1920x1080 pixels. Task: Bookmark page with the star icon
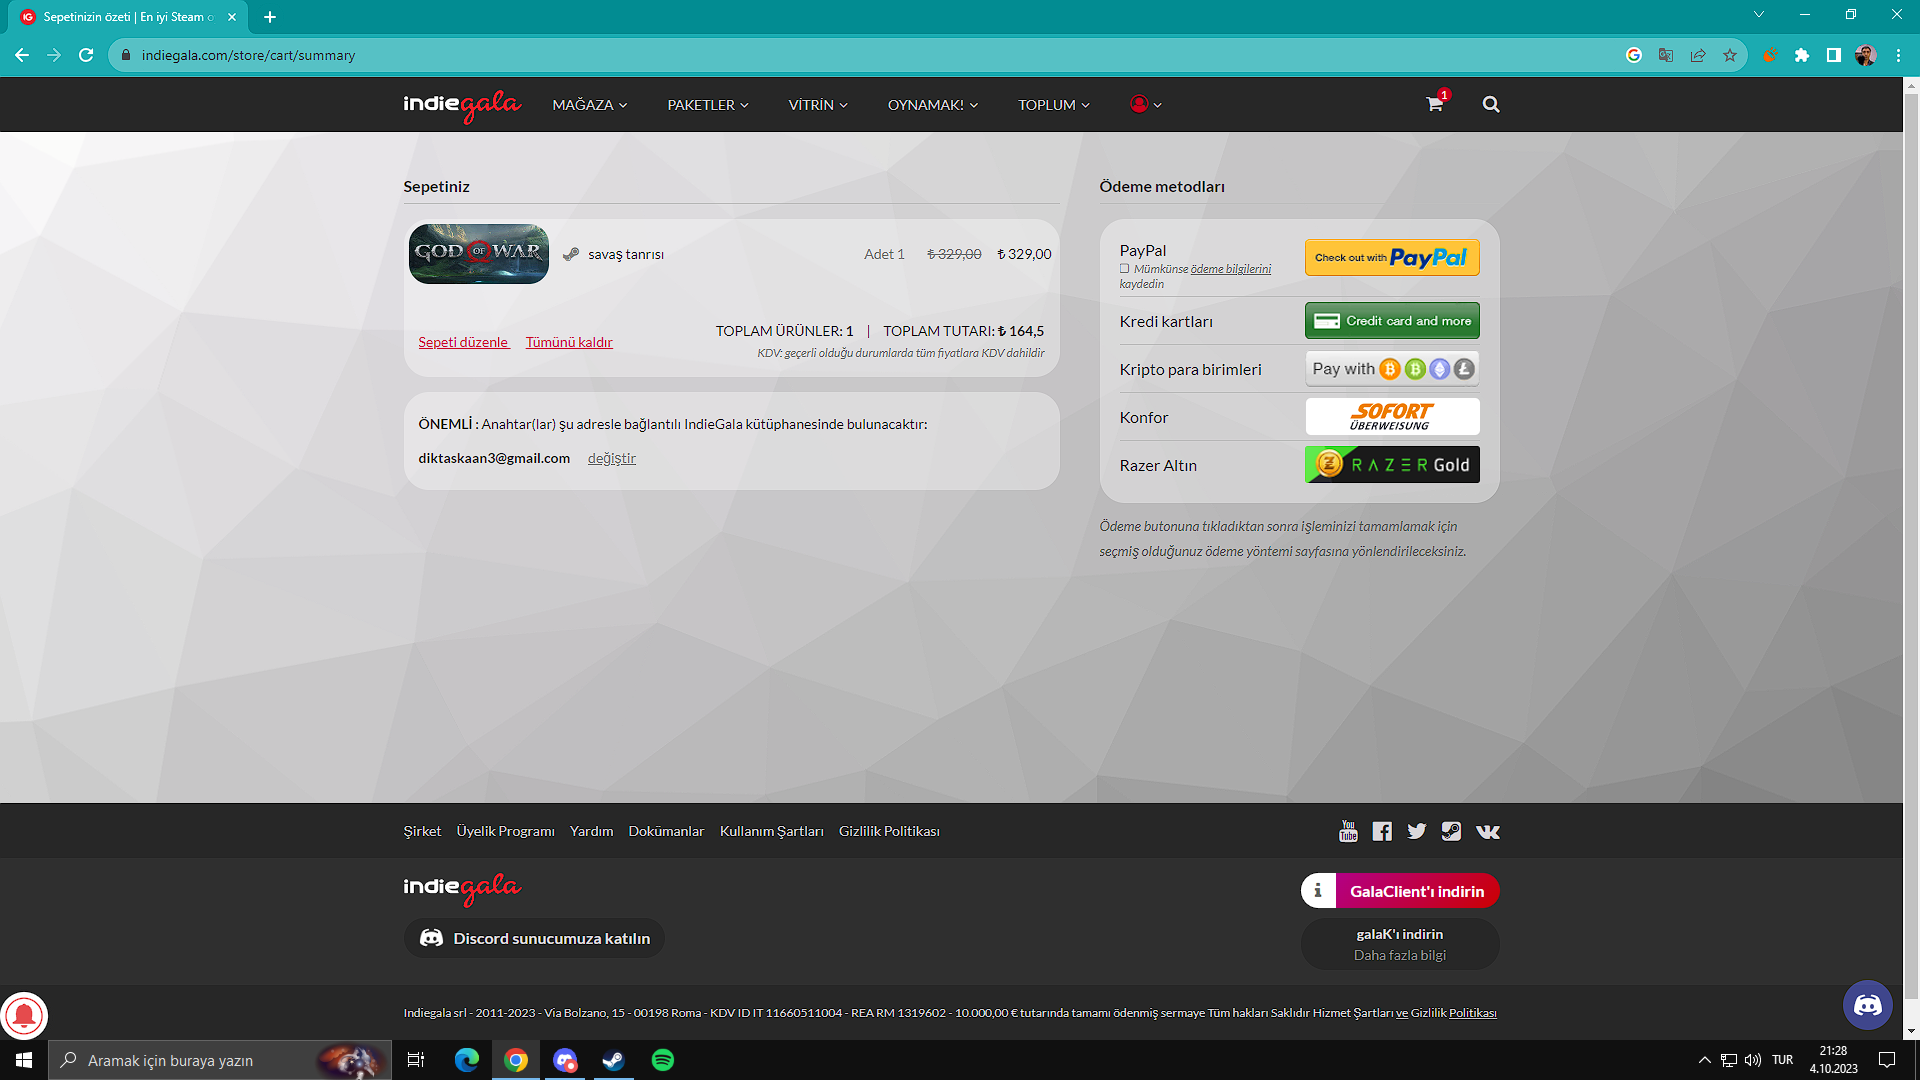(1730, 55)
